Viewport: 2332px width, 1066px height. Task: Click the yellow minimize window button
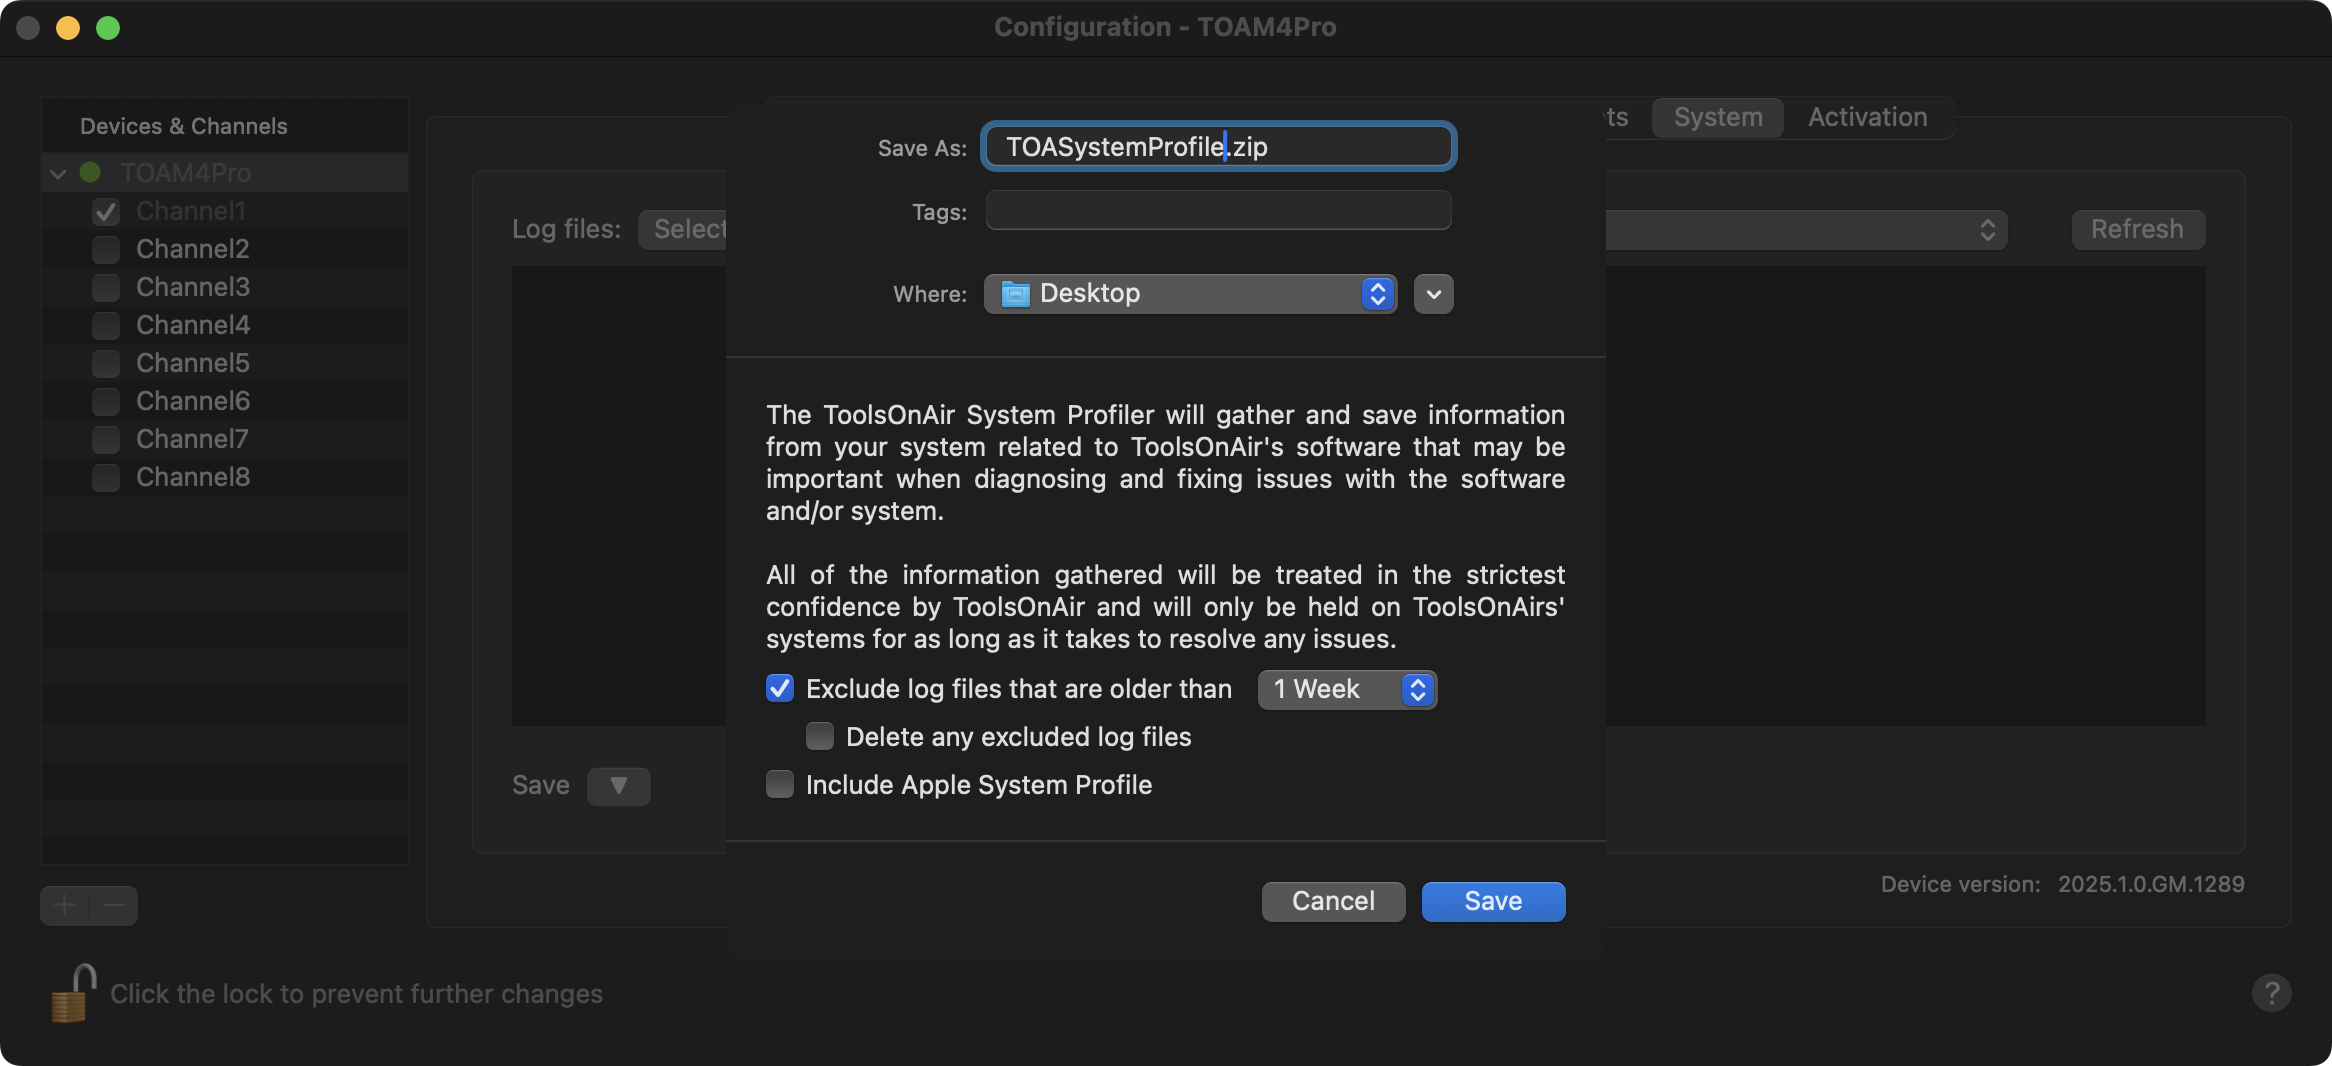[68, 28]
